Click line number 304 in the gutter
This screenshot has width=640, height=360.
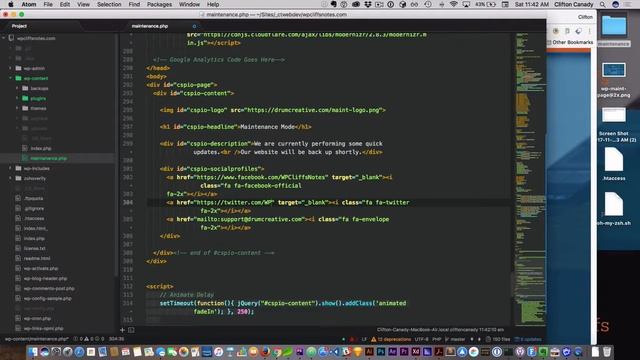tap(128, 202)
